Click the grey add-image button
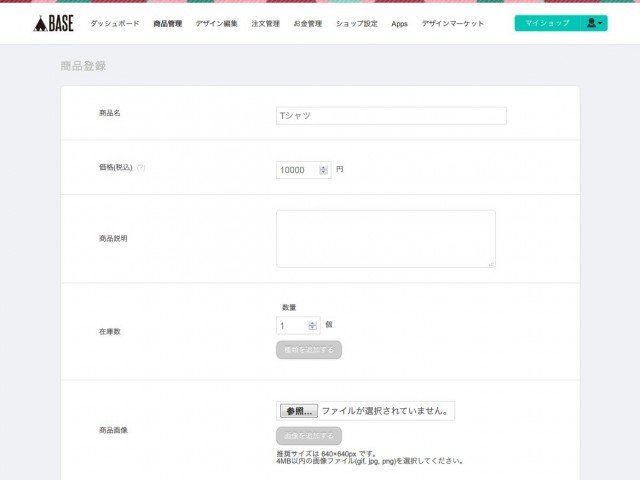Image resolution: width=640 pixels, height=480 pixels. 309,436
